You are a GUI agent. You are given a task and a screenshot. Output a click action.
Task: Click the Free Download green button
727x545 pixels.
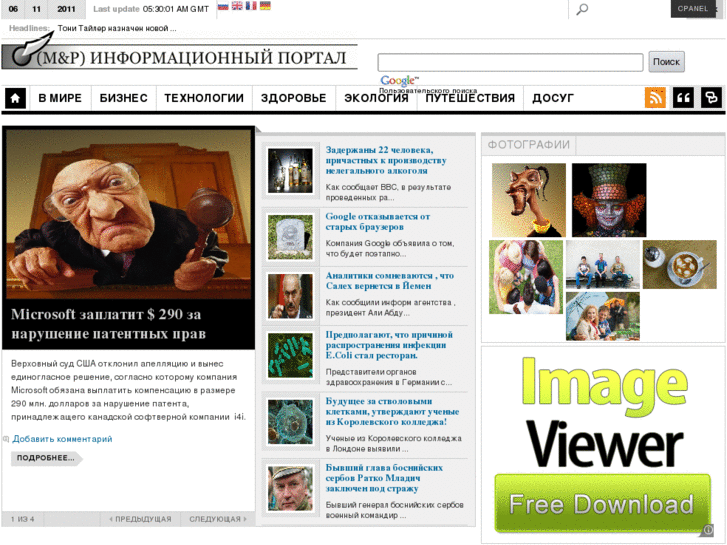coord(602,503)
